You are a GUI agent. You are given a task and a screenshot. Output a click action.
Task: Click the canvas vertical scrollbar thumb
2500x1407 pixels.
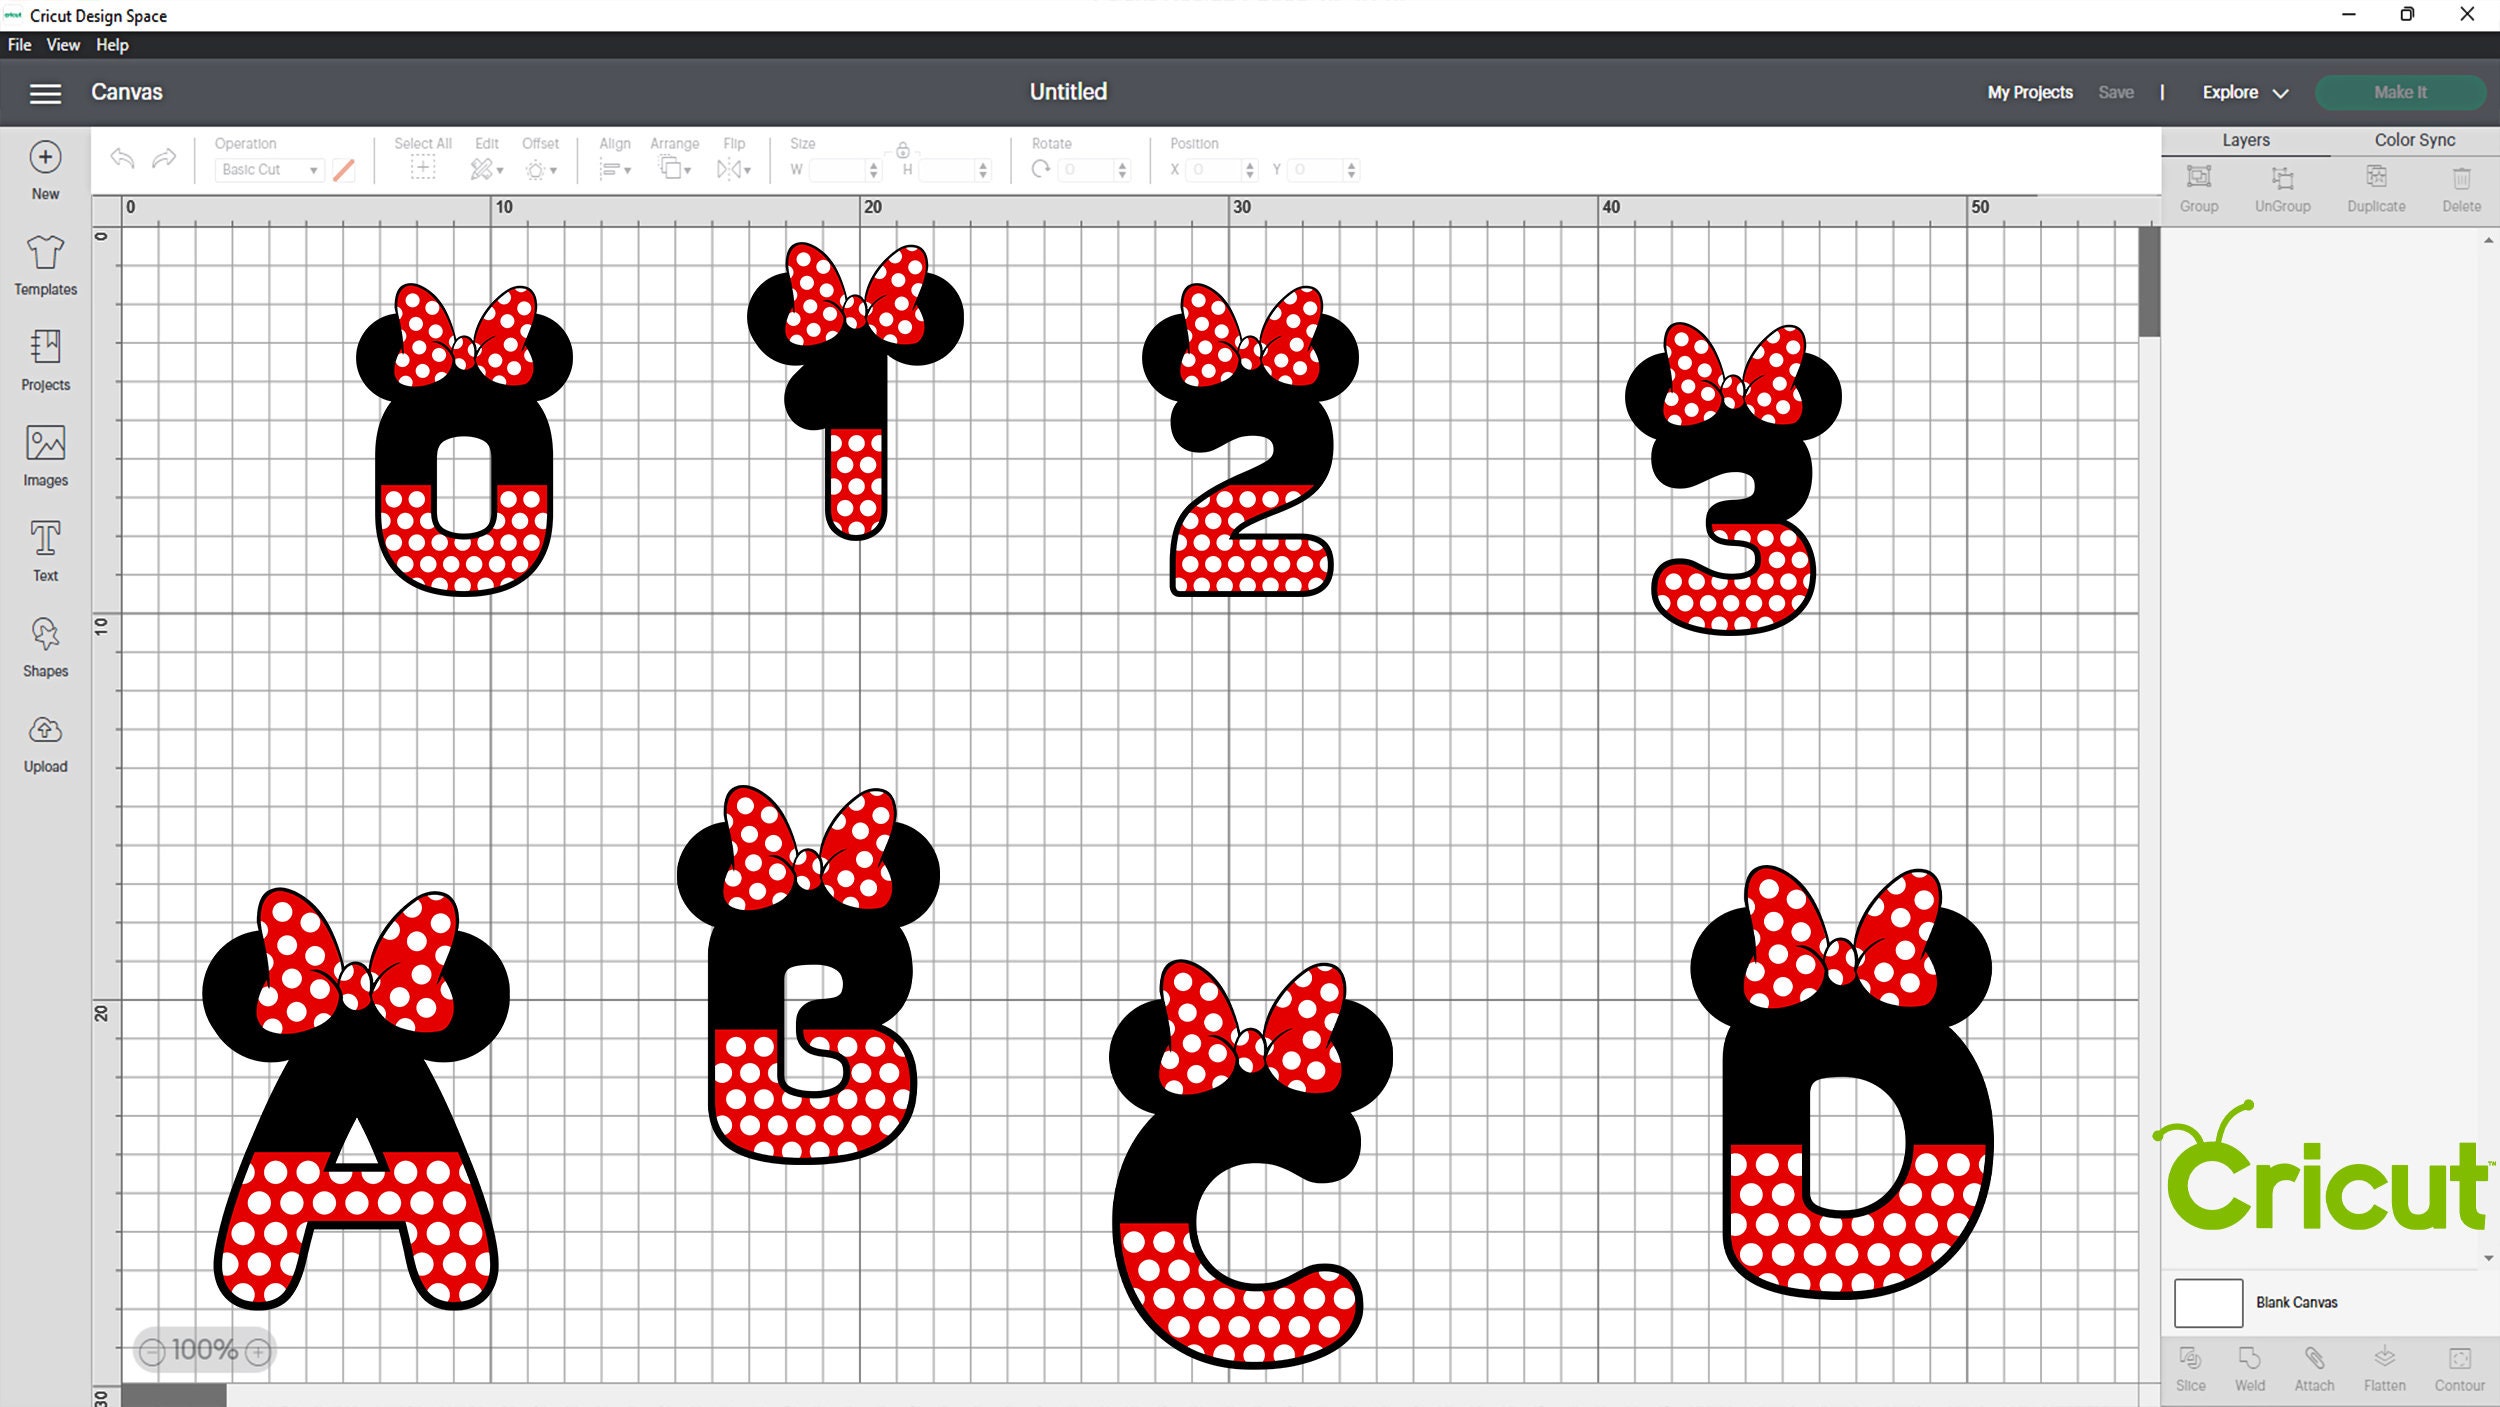point(2149,282)
